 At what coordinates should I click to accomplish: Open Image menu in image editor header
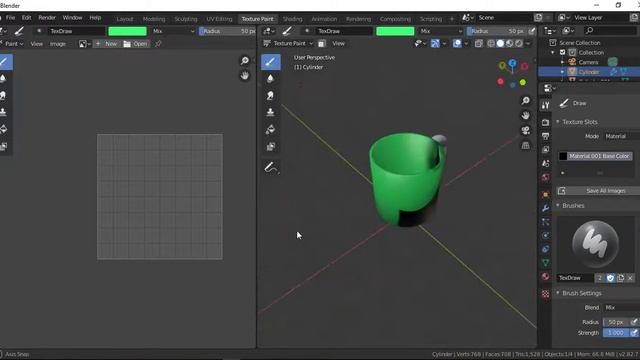tap(58, 44)
